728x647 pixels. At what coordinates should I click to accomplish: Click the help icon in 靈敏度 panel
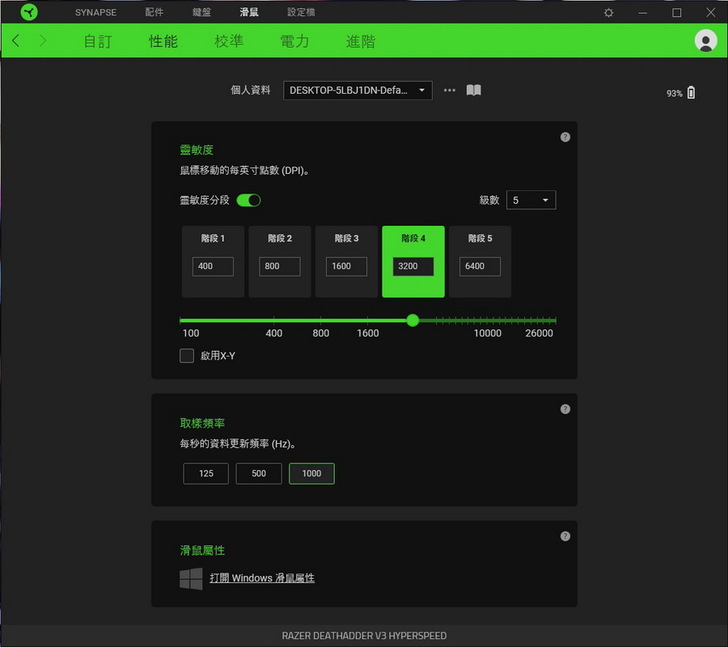pos(565,137)
